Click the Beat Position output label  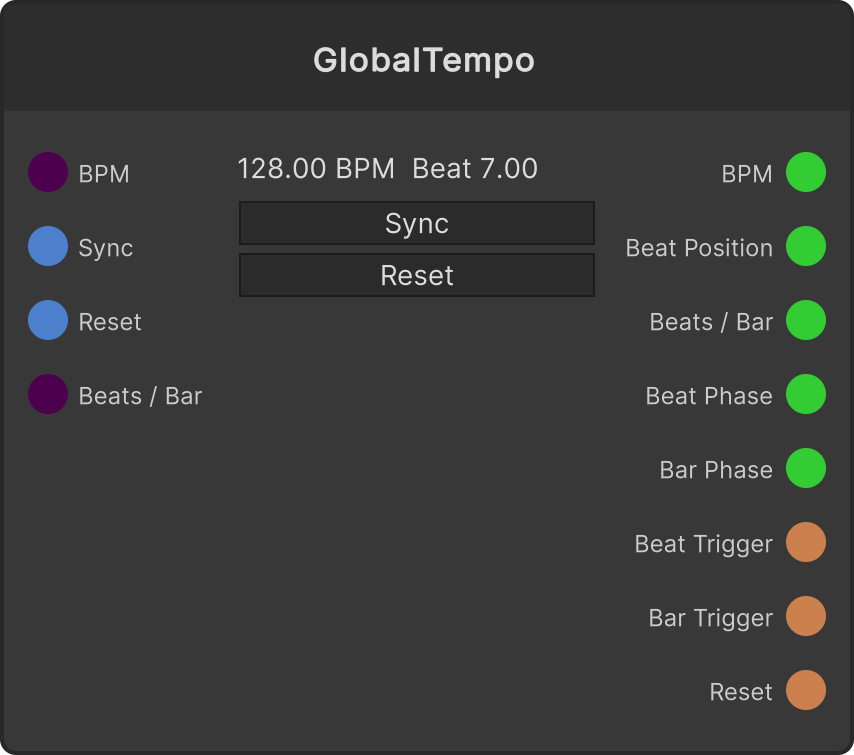coord(699,248)
